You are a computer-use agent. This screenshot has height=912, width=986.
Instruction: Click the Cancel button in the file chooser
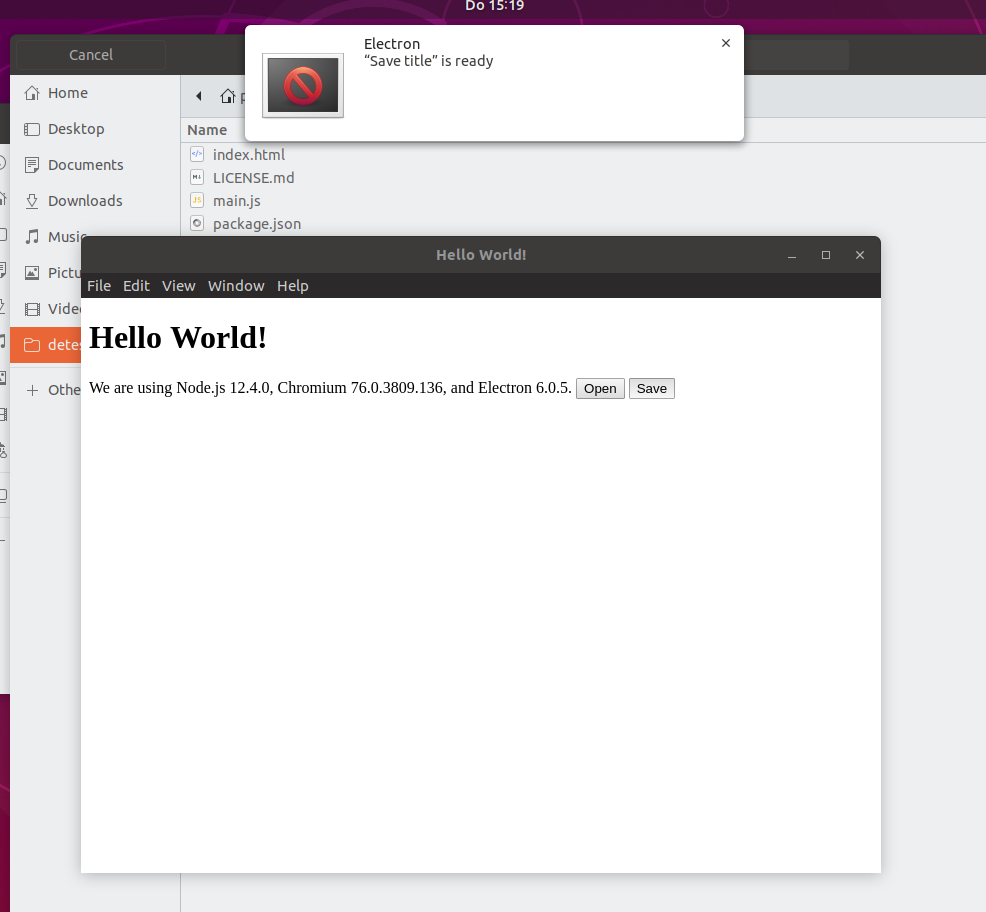click(x=90, y=55)
